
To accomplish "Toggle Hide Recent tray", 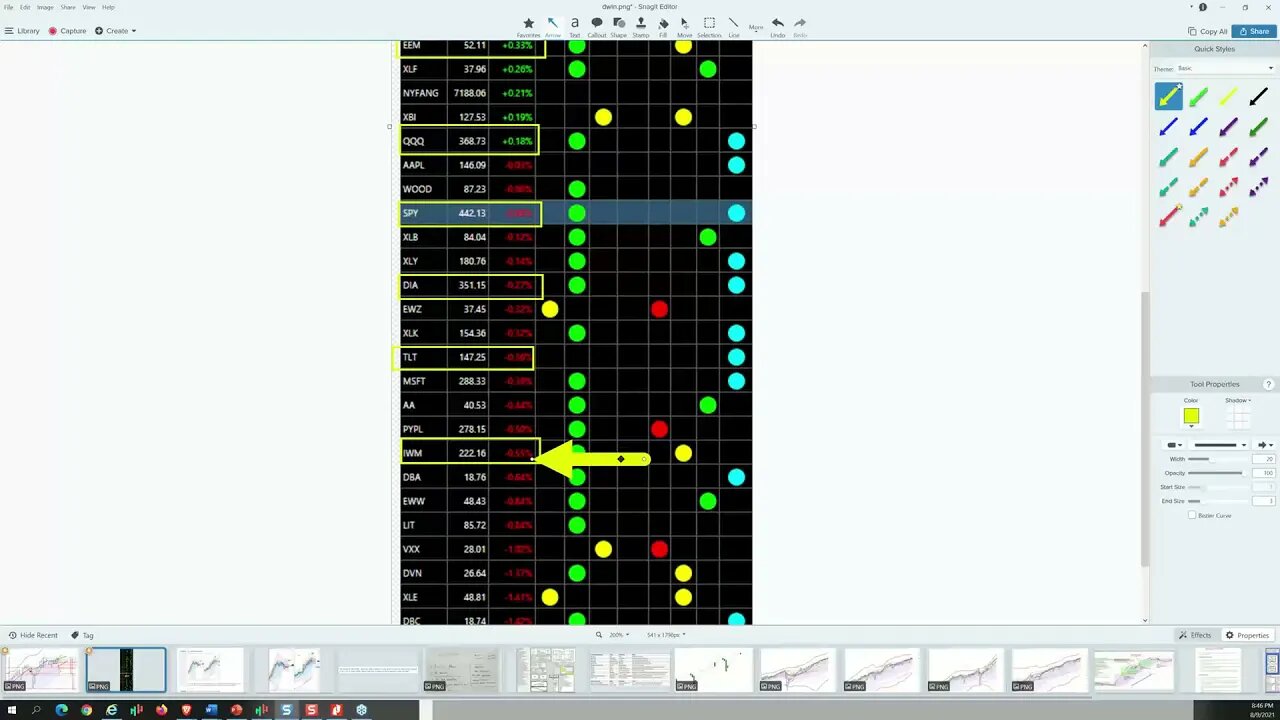I will click(x=32, y=635).
